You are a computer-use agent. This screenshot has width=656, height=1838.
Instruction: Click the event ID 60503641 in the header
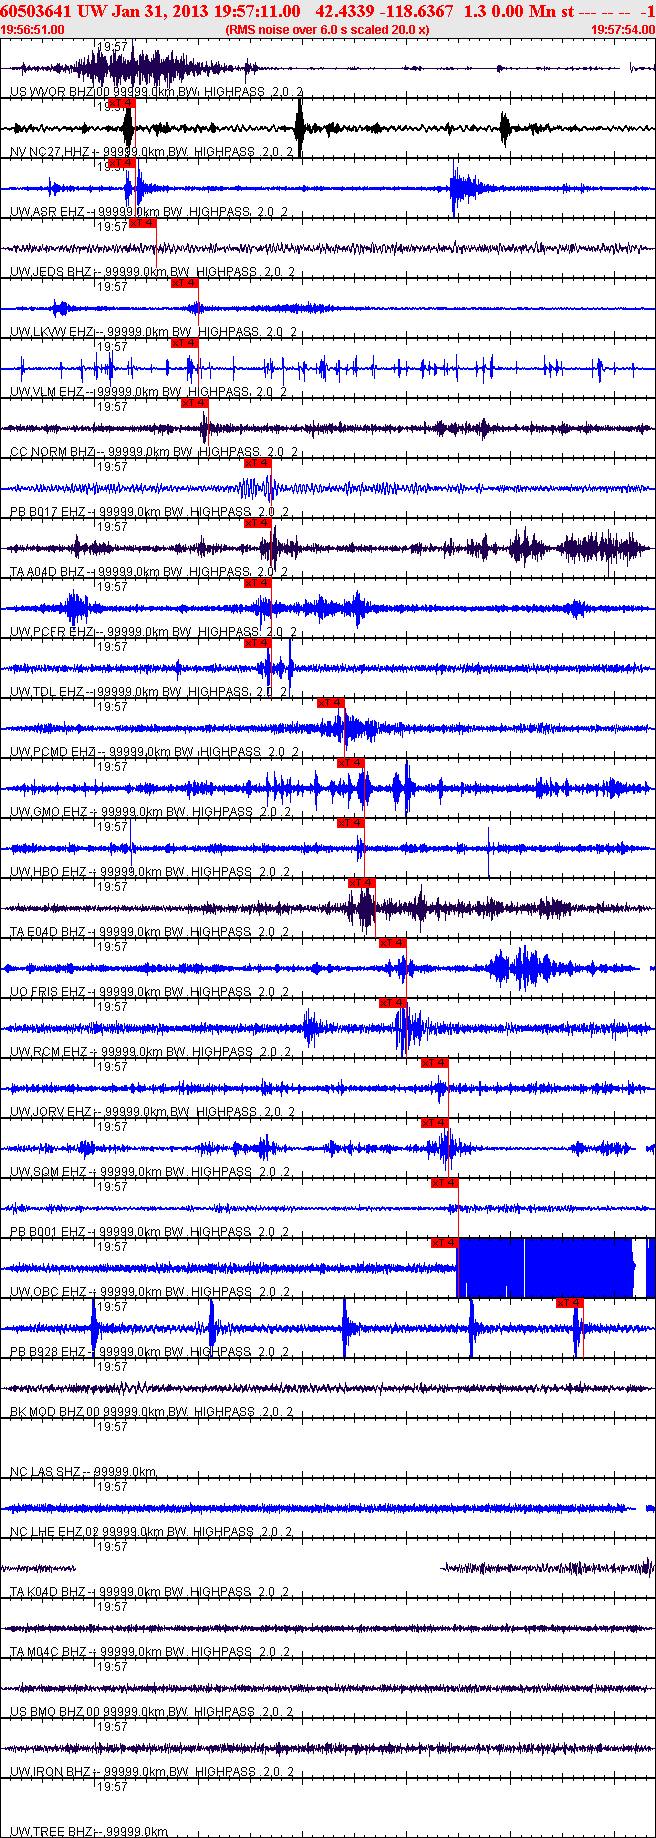coord(35,11)
